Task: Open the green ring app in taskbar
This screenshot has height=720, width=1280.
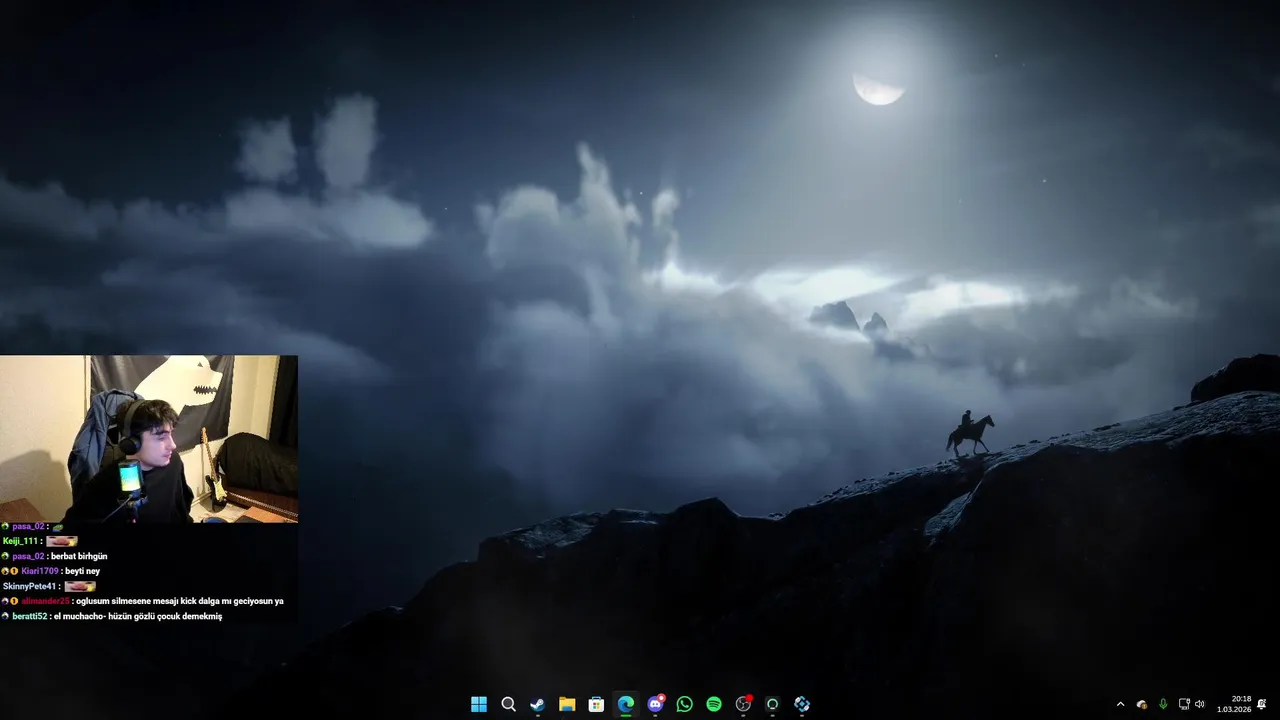Action: pos(772,704)
